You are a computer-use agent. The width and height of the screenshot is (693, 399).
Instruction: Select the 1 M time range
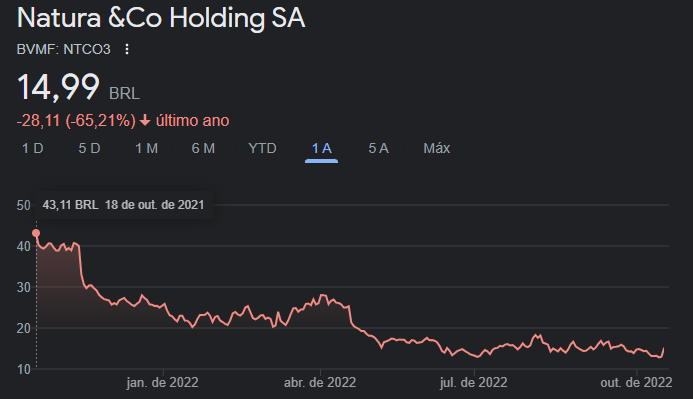point(146,148)
